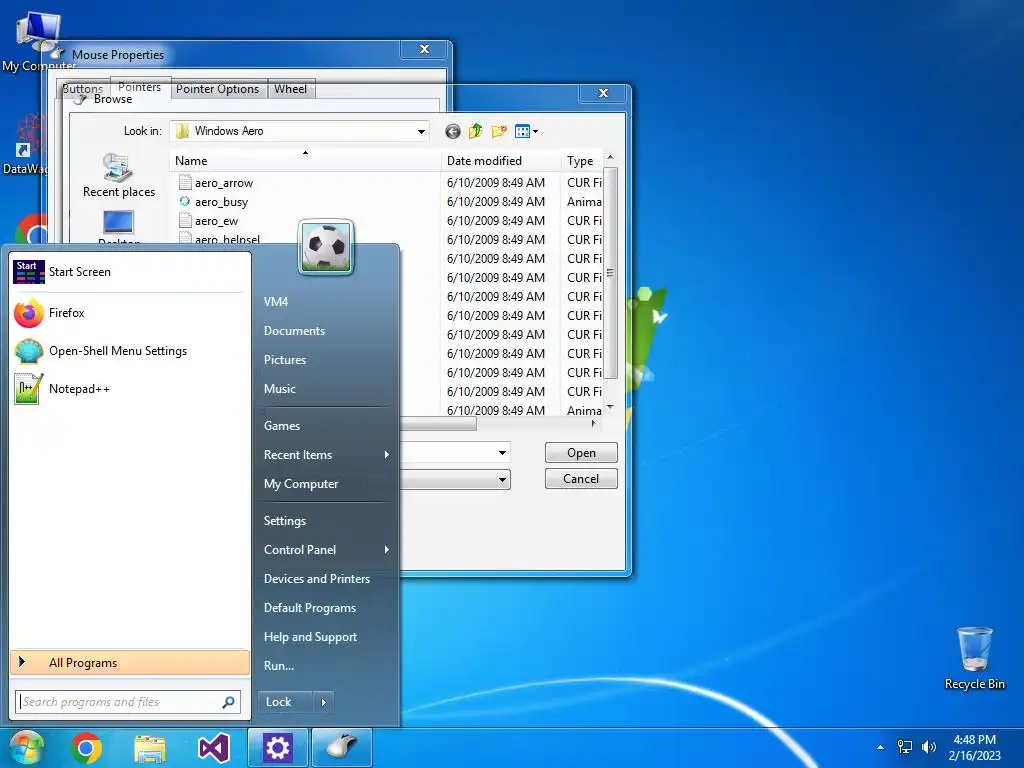Open Start Screen from the start menu

coord(129,272)
